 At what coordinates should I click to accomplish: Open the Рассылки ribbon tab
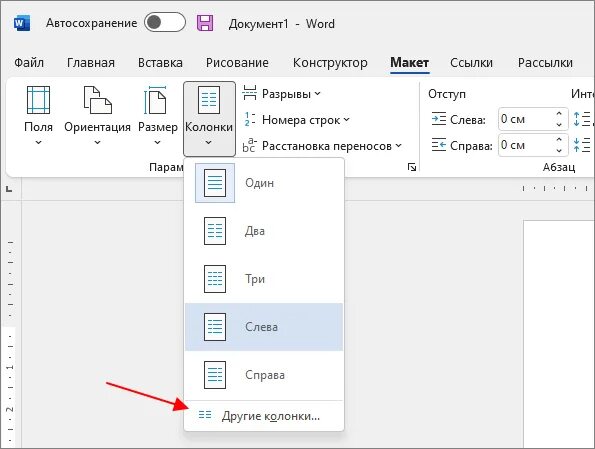click(545, 63)
